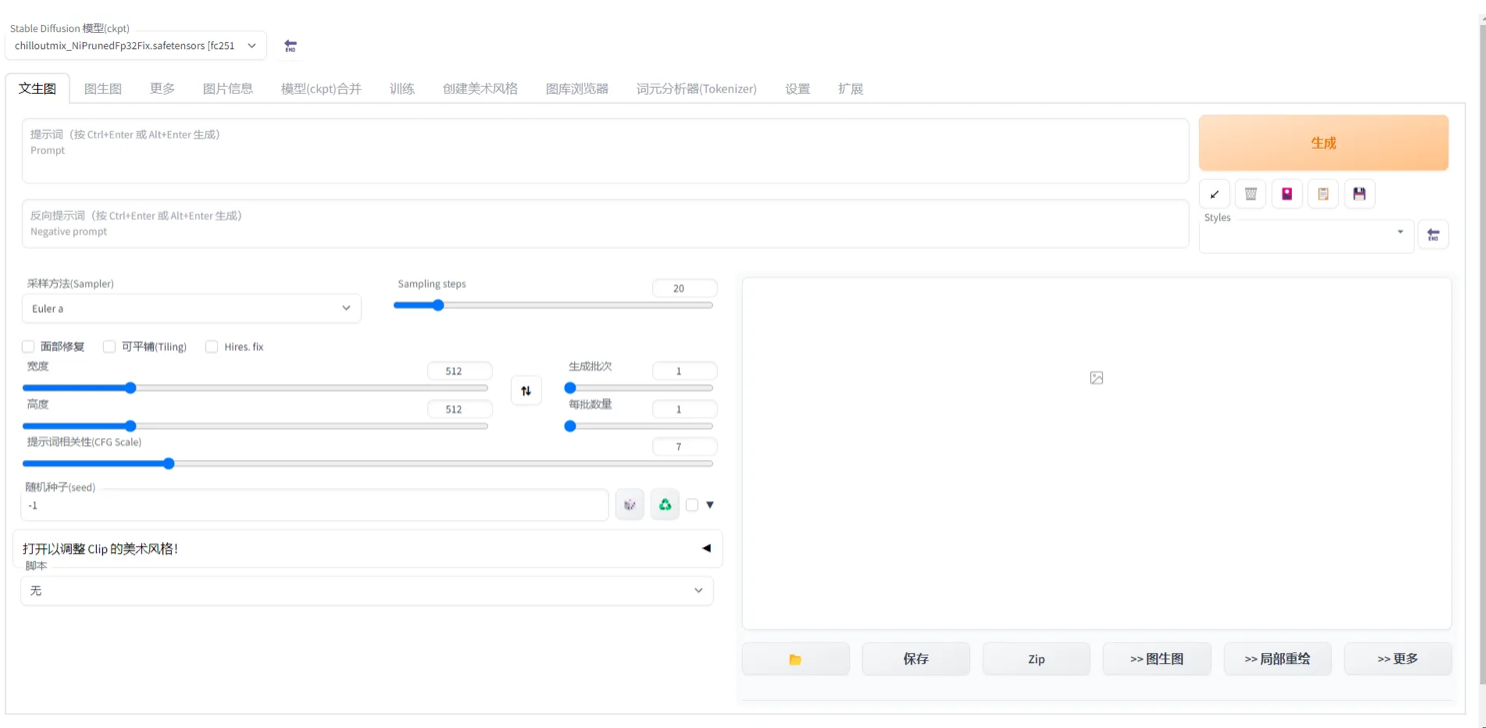
Task: Enable the 面部修复 face restoration checkbox
Action: pyautogui.click(x=29, y=347)
